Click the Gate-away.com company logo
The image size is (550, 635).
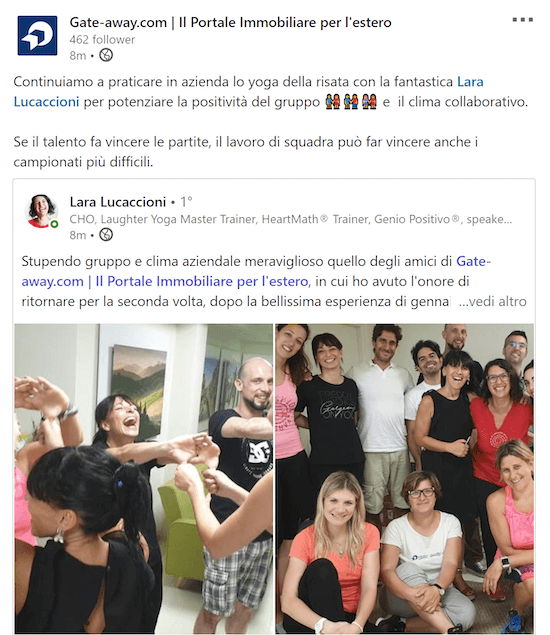click(x=37, y=36)
